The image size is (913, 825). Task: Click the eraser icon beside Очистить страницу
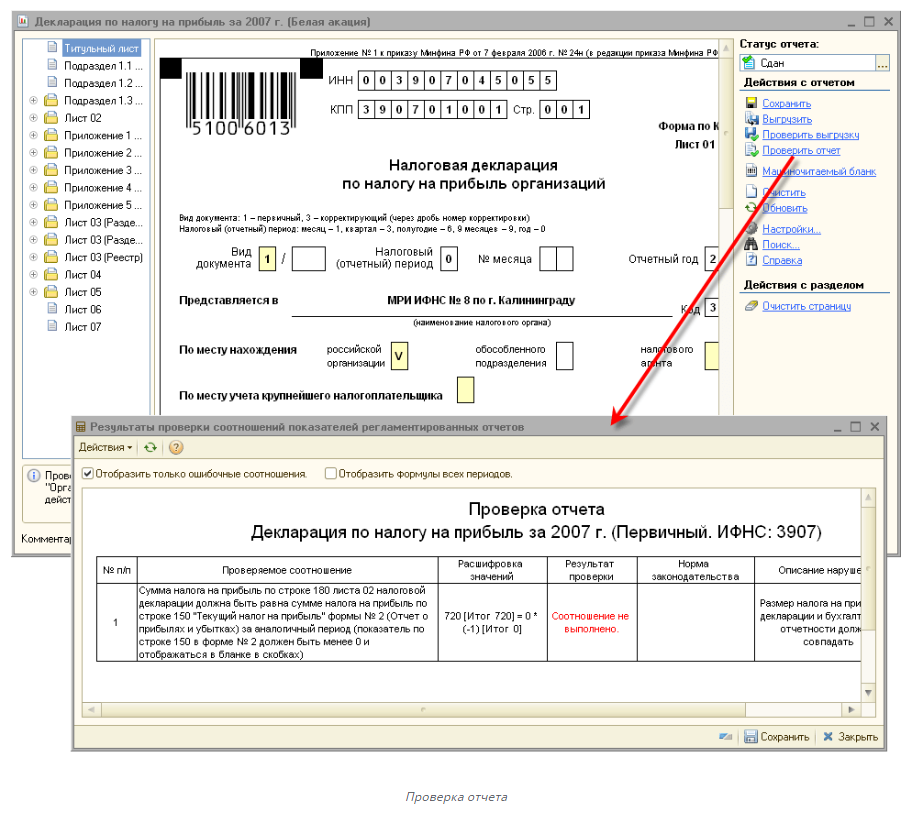[751, 306]
